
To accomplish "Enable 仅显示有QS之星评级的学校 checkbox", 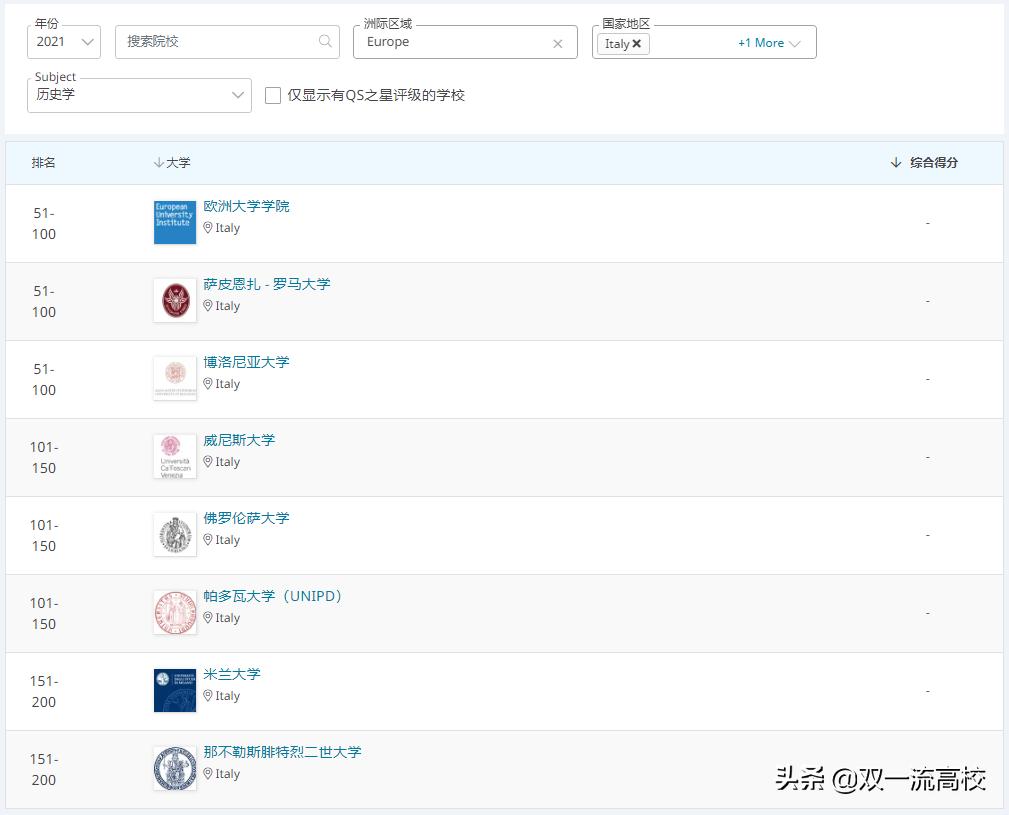I will [272, 95].
